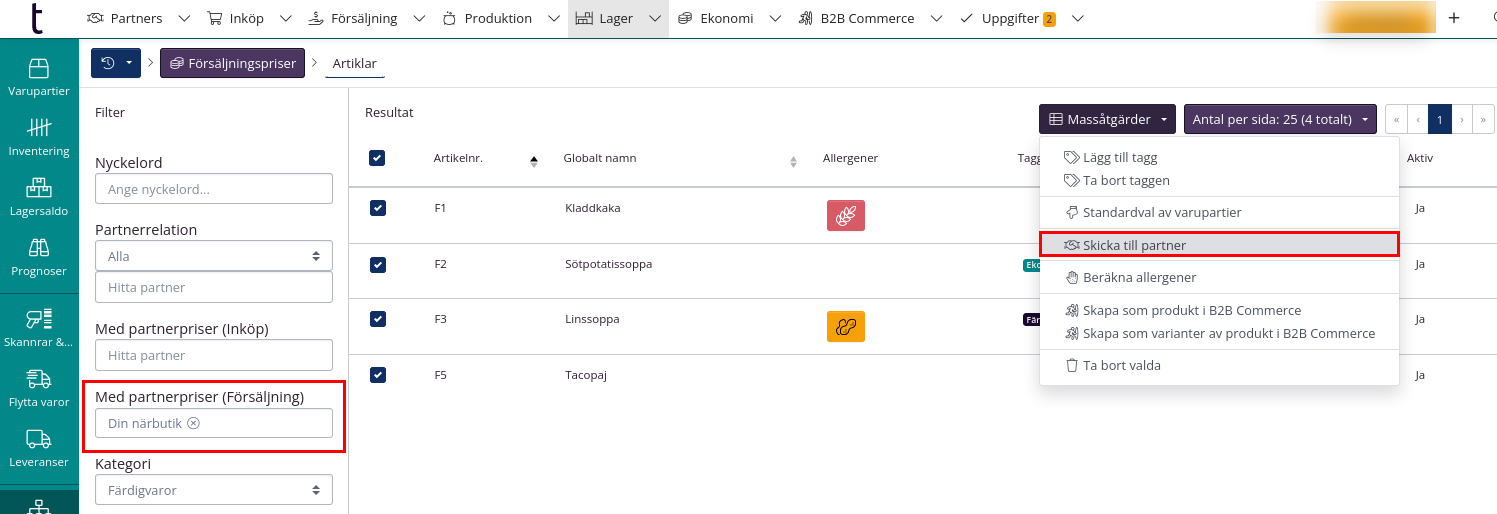Toggle the select-all checkbox in header
This screenshot has height=514, width=1497.
[377, 158]
